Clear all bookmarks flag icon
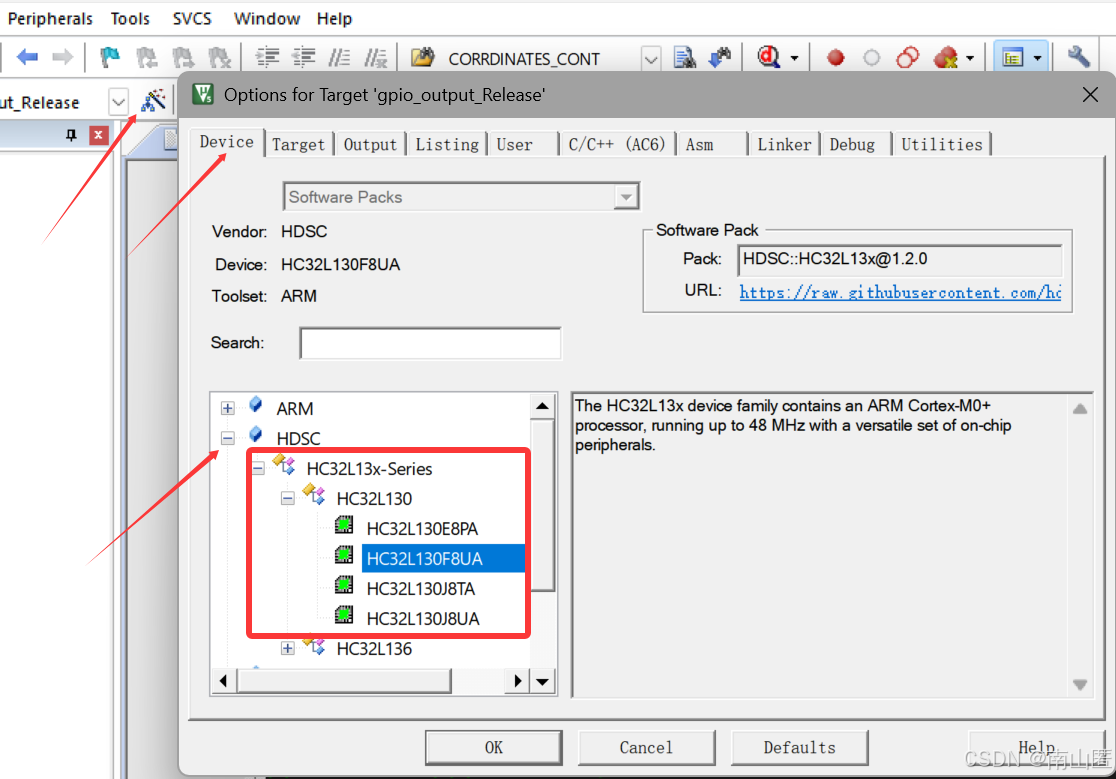 [x=219, y=58]
